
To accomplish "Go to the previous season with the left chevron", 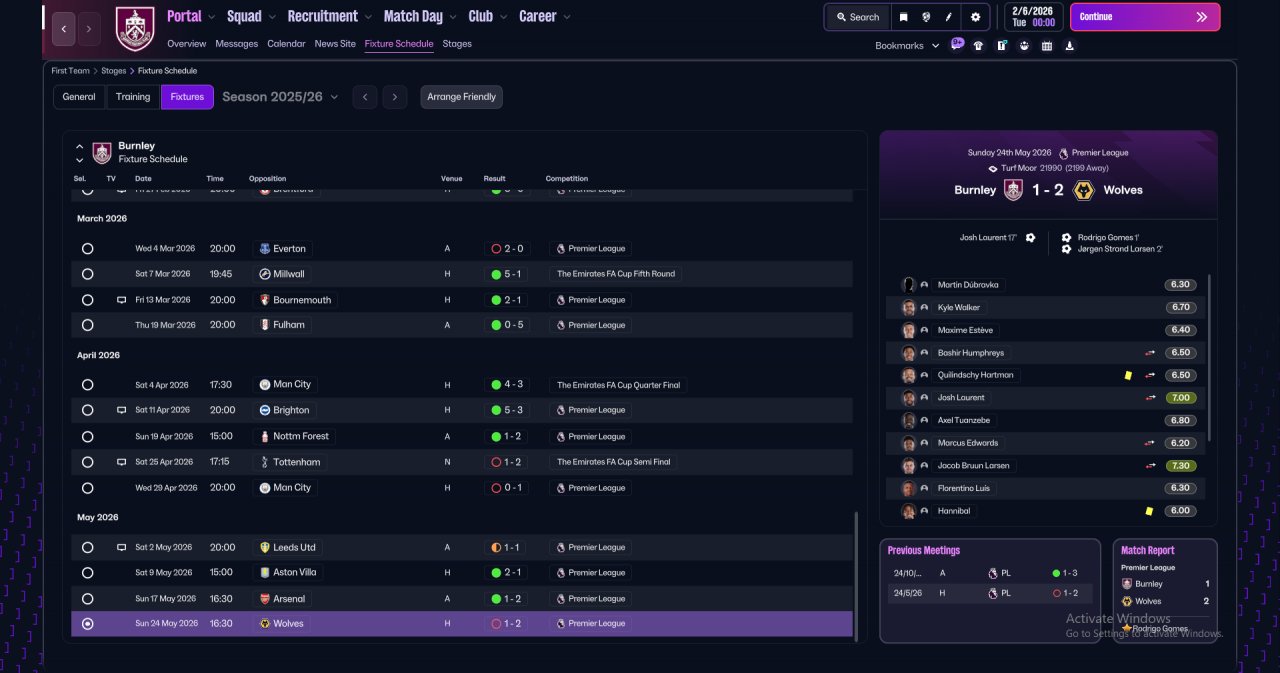I will click(365, 97).
